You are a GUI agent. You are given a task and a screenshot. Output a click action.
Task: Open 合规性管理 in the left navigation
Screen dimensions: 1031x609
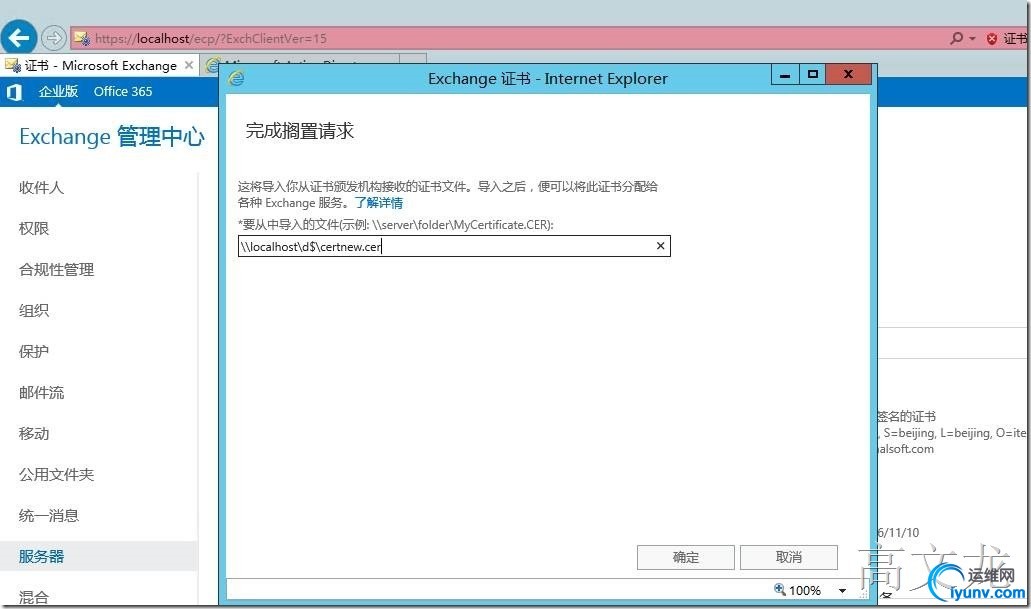[x=57, y=270]
